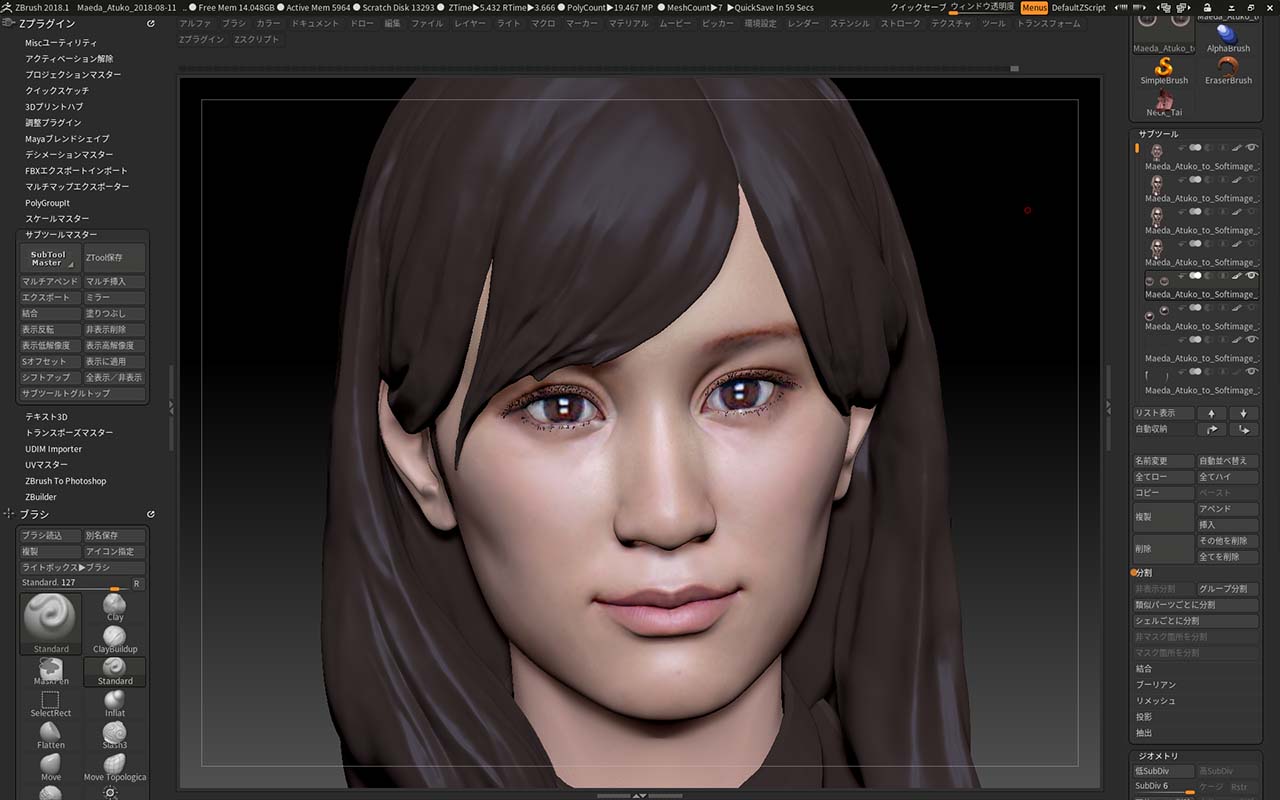The width and height of the screenshot is (1280, 800).
Task: Toggle eye visibility of topmost subtool
Action: pos(1251,148)
